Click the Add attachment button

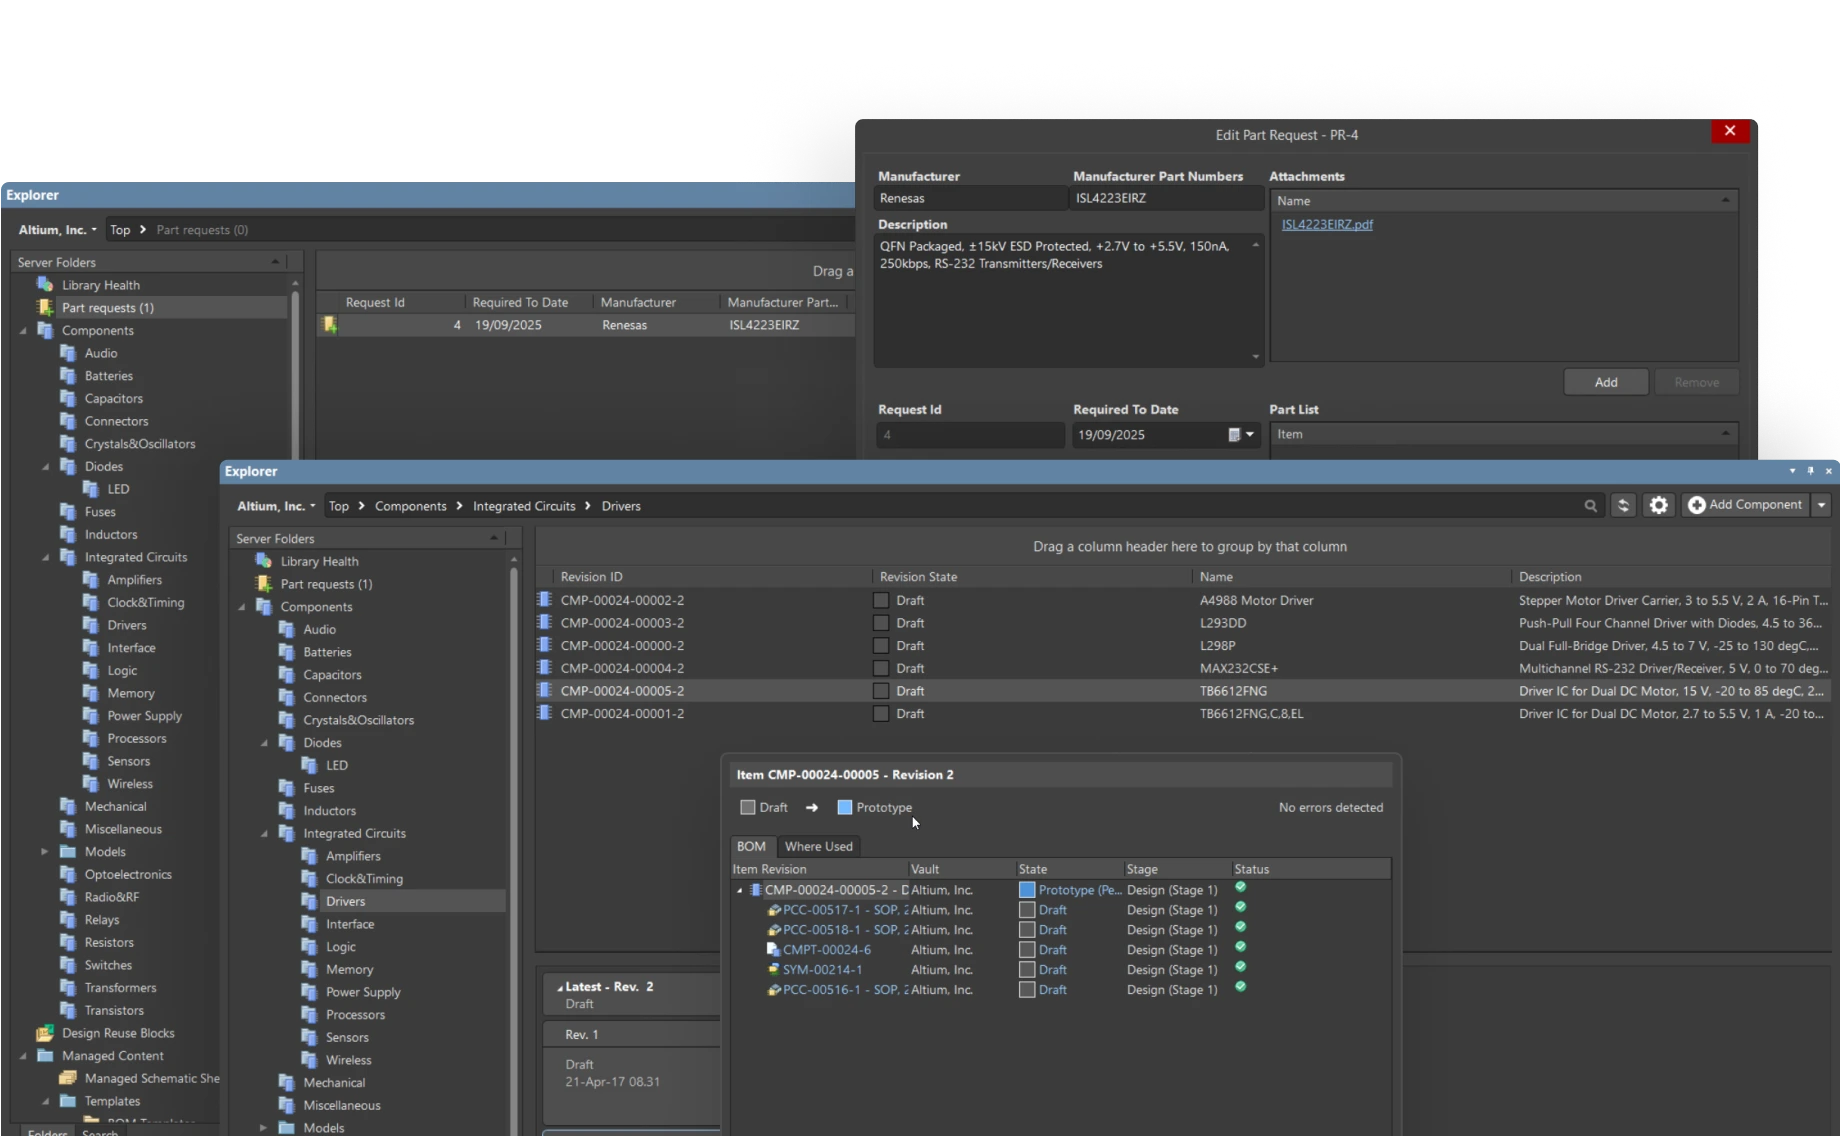tap(1605, 382)
